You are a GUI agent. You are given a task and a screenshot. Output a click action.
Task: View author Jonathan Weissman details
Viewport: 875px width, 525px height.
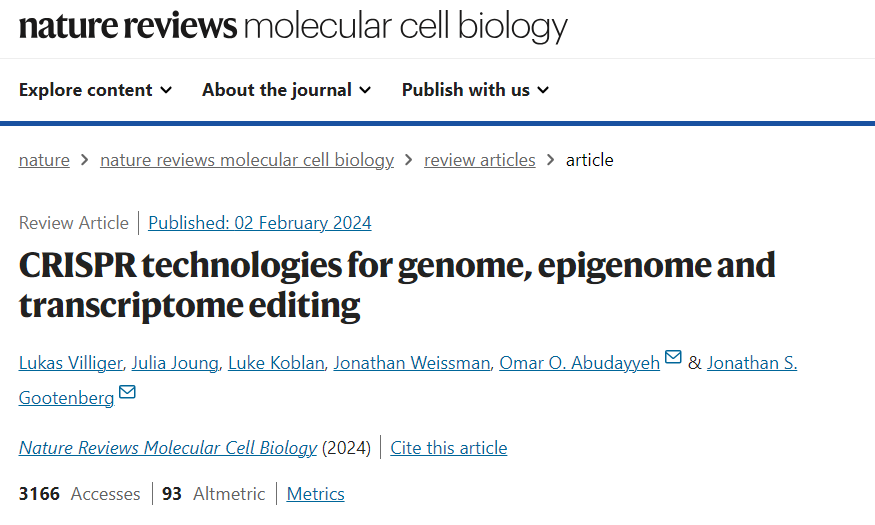tap(412, 363)
